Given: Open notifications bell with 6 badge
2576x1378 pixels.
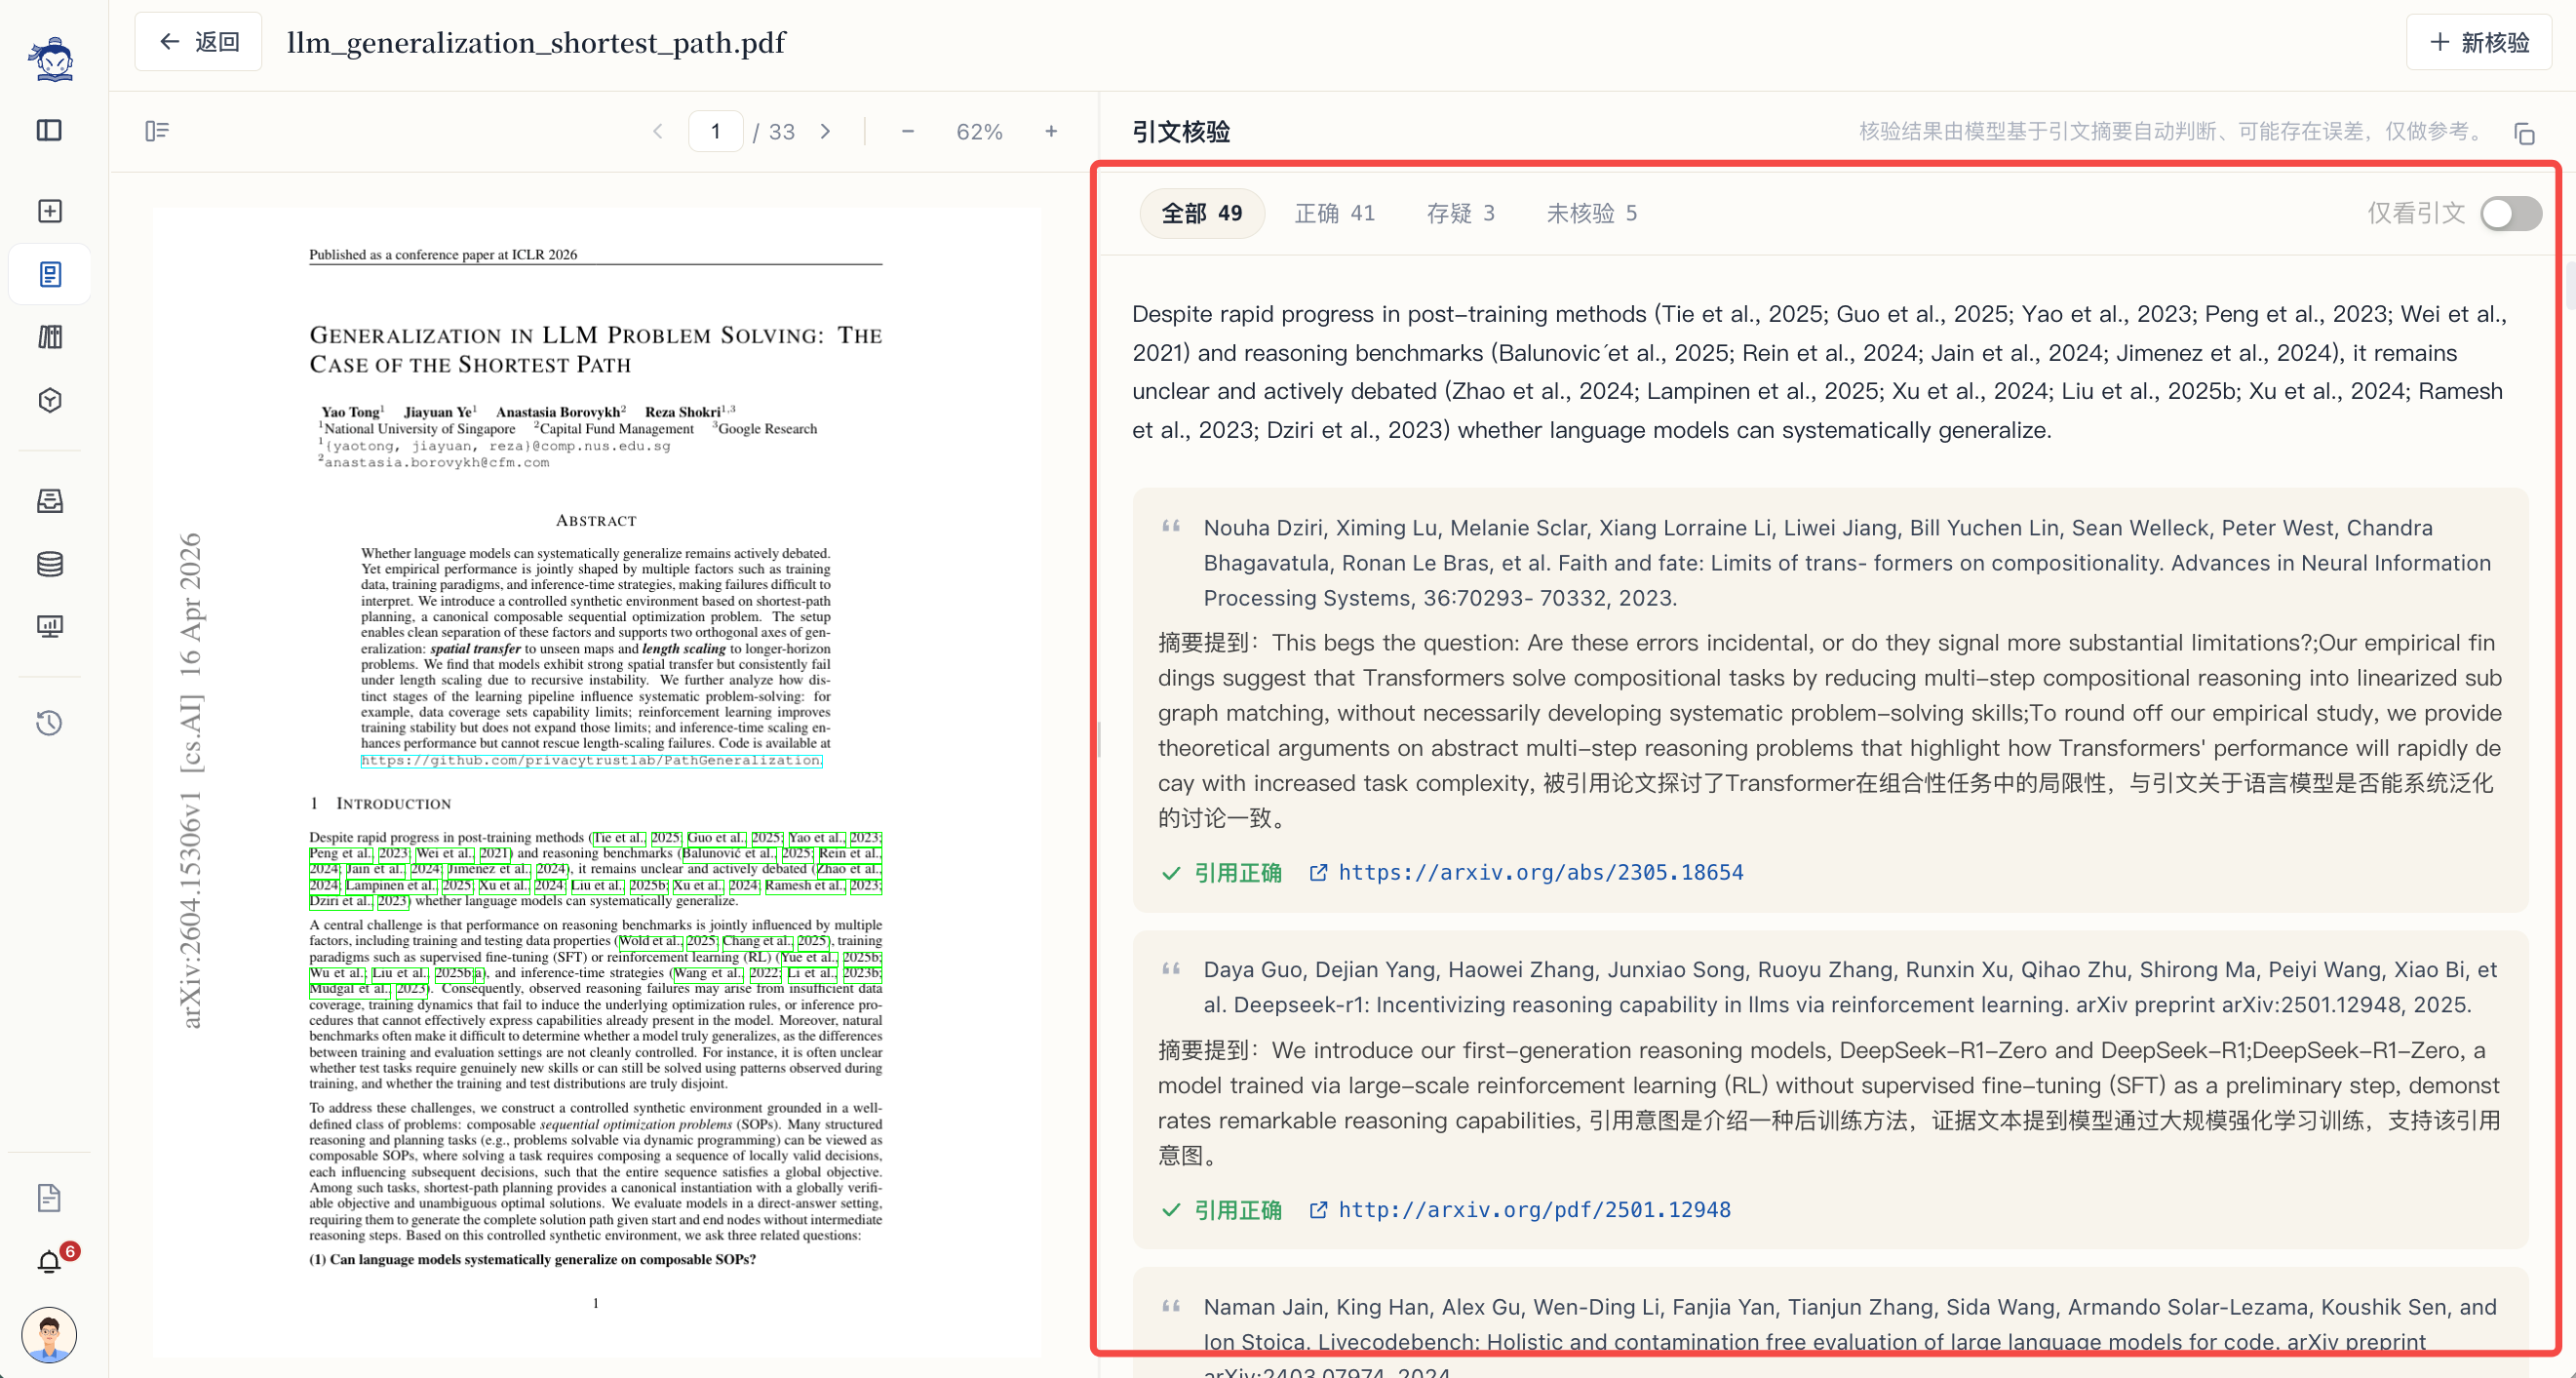Looking at the screenshot, I should 50,1262.
